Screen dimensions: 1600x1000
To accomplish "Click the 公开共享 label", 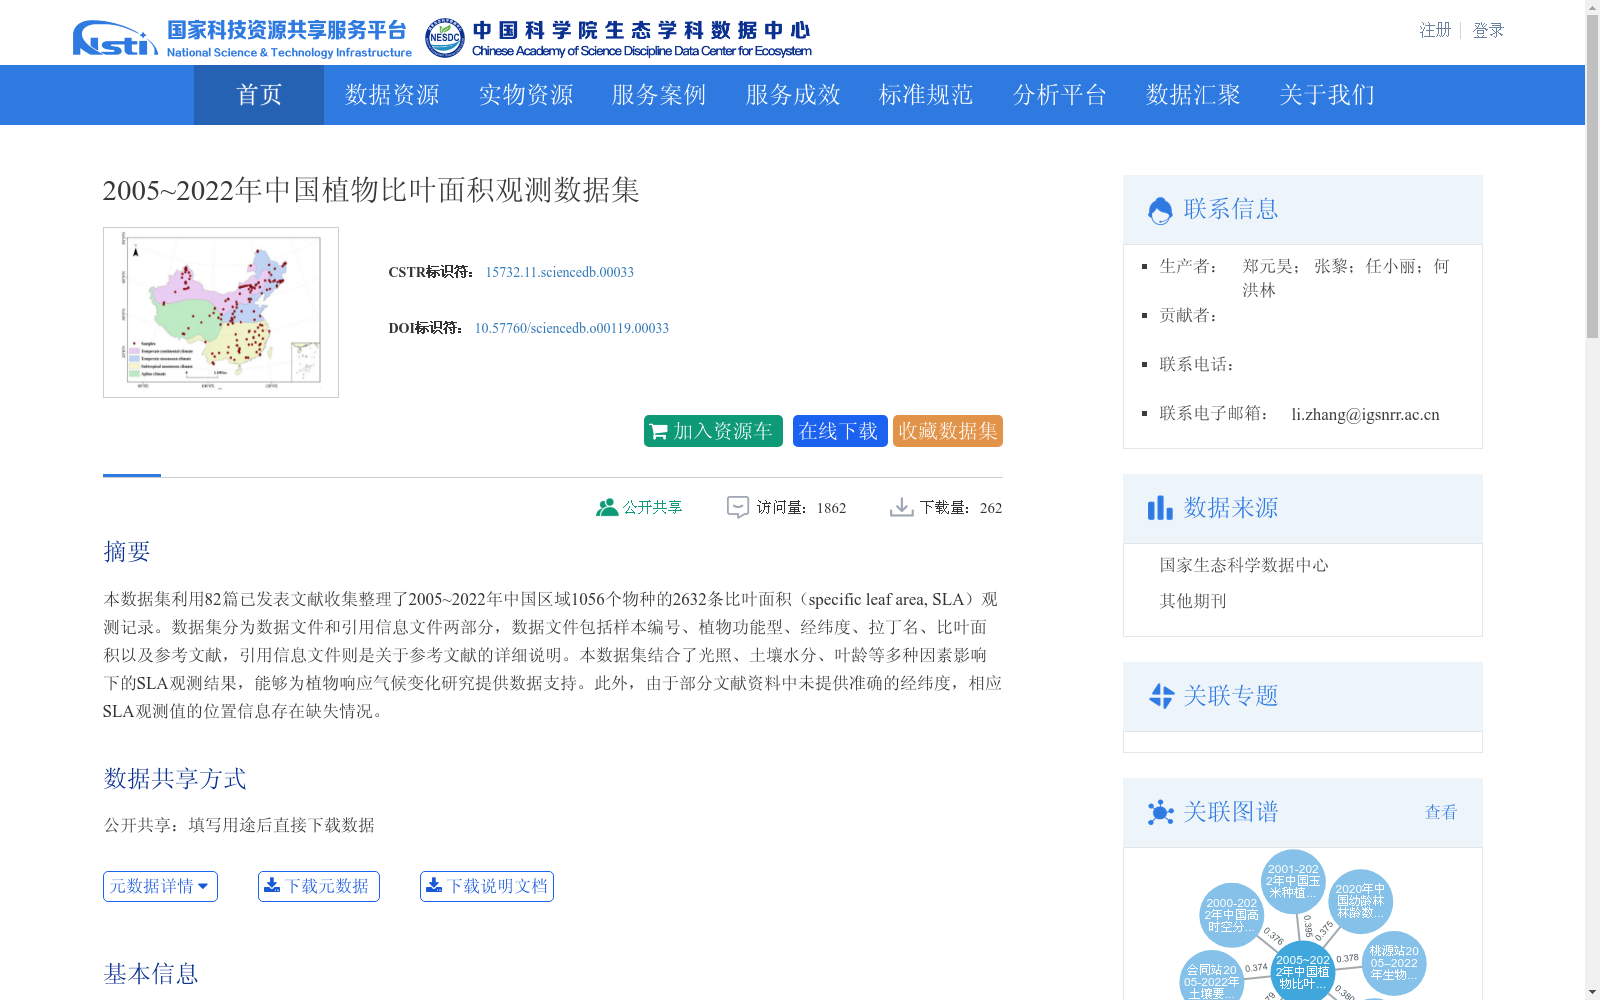I will pyautogui.click(x=653, y=508).
